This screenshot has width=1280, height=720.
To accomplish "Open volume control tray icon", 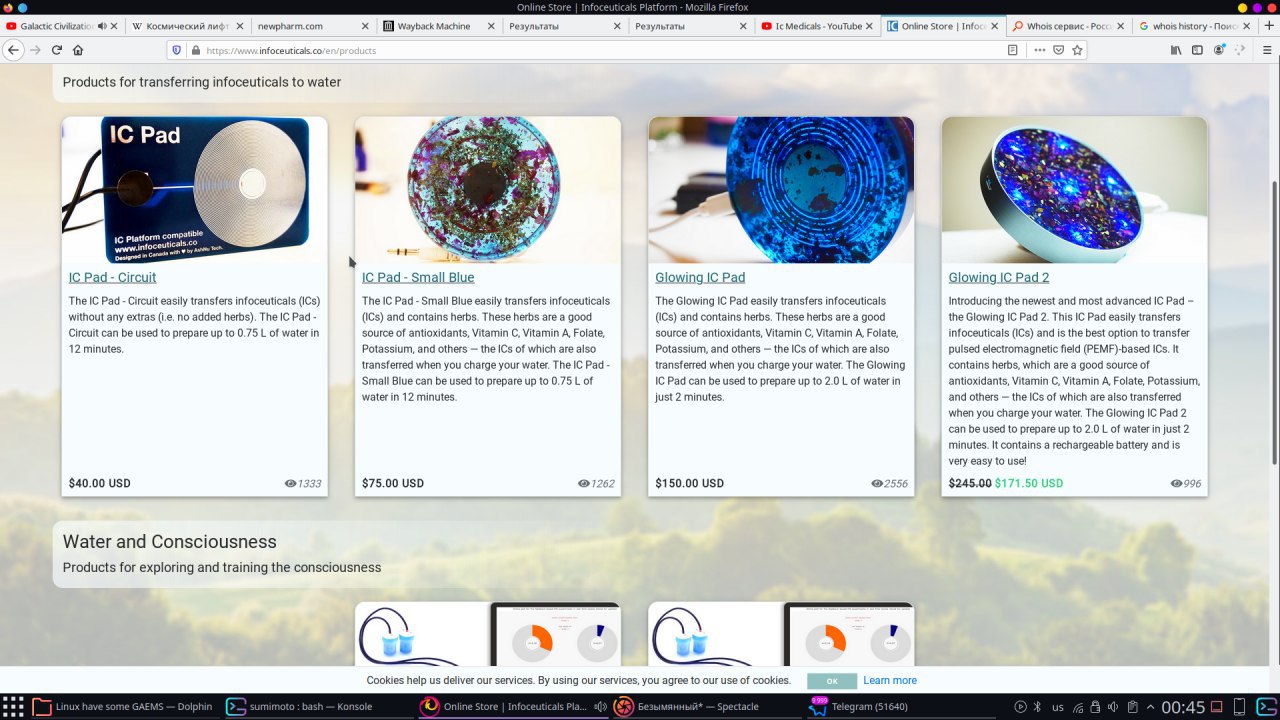I will pyautogui.click(x=1113, y=707).
